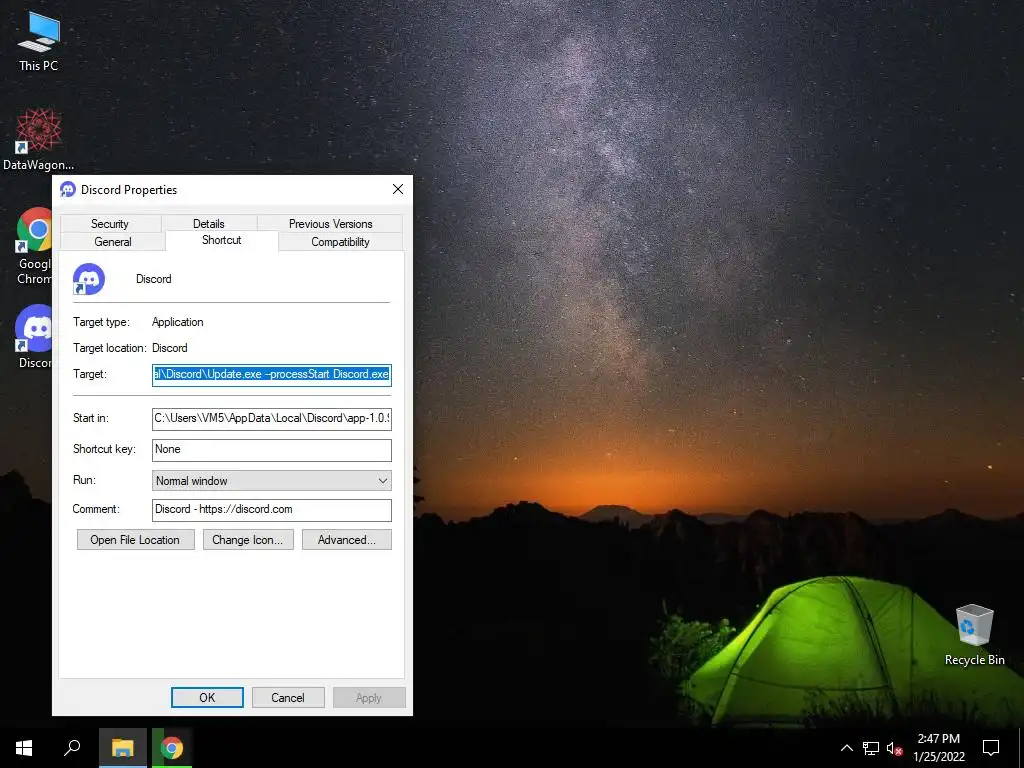Open the Advanced options button
This screenshot has height=768, width=1024.
[x=347, y=540]
